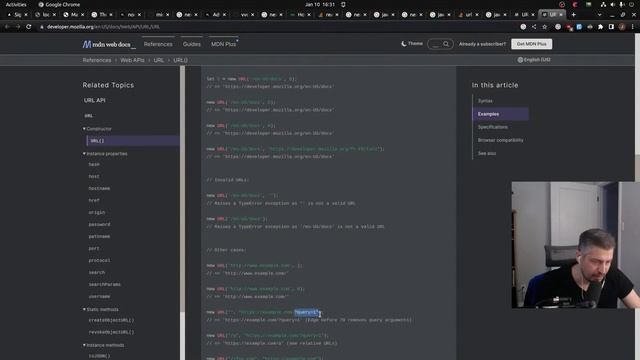Open the searchParams property in sidebar
Screen dimensions: 640x360
tap(104, 284)
